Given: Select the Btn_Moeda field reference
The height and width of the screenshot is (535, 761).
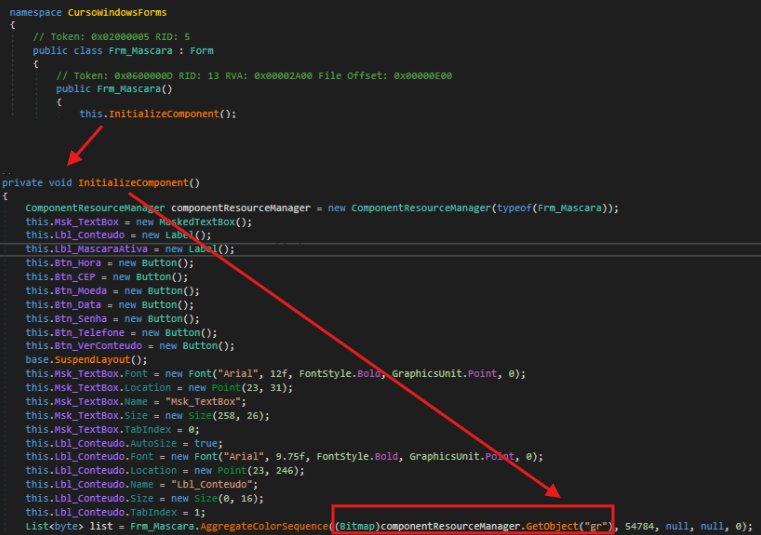Looking at the screenshot, I should tap(76, 291).
